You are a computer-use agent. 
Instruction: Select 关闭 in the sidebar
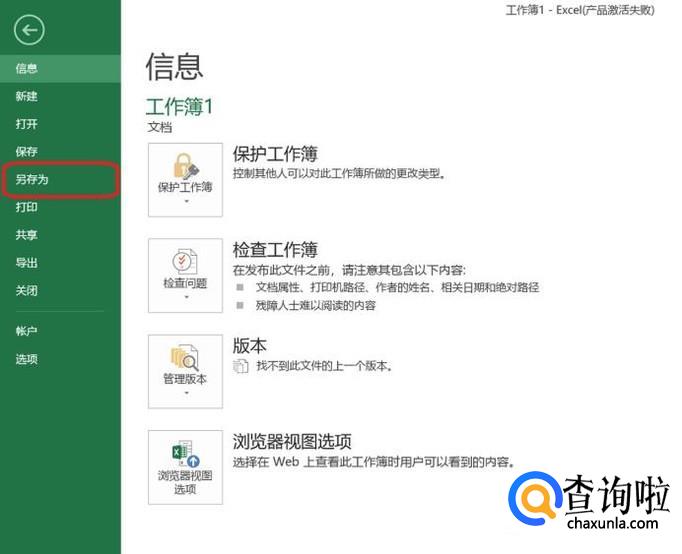point(60,290)
